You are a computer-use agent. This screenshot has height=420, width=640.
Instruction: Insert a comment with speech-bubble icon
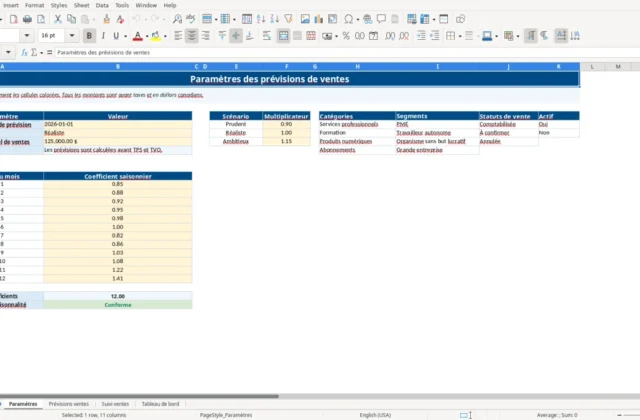tap(381, 19)
